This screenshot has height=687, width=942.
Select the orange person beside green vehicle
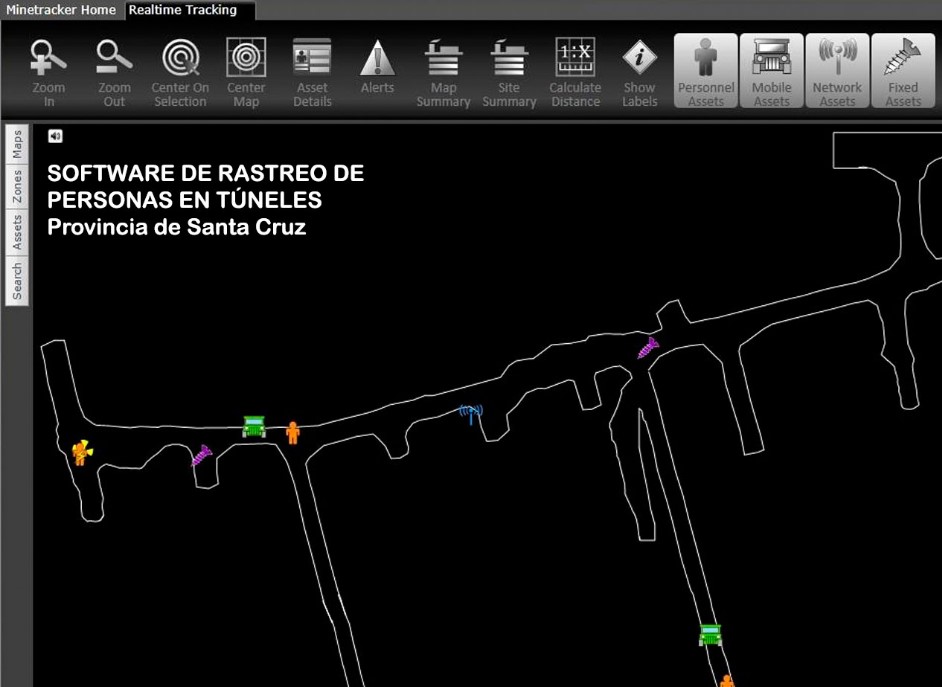tap(293, 432)
